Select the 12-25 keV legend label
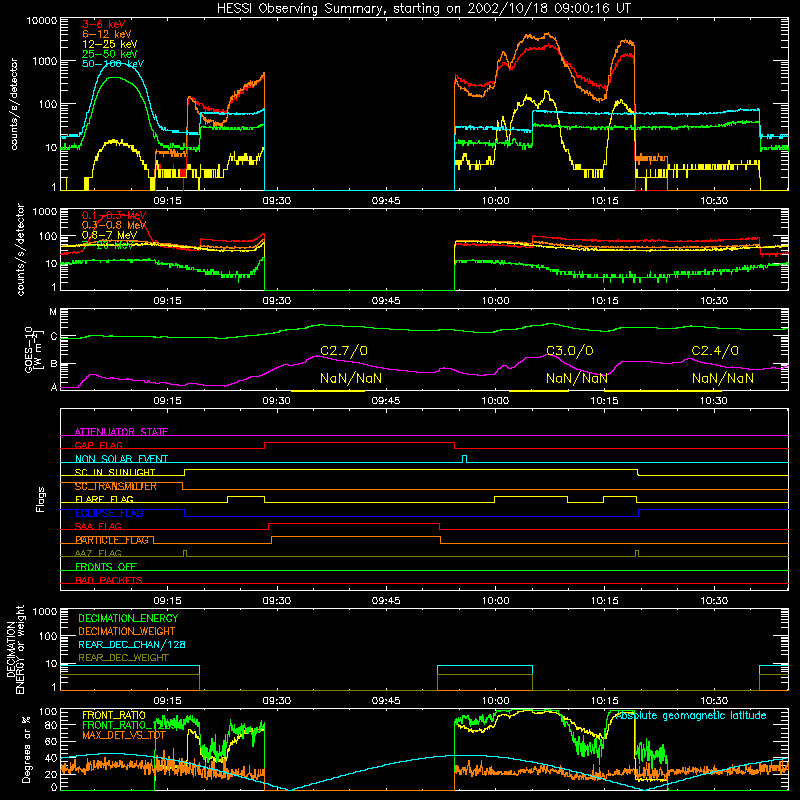Screen dimensions: 800x800 110,44
